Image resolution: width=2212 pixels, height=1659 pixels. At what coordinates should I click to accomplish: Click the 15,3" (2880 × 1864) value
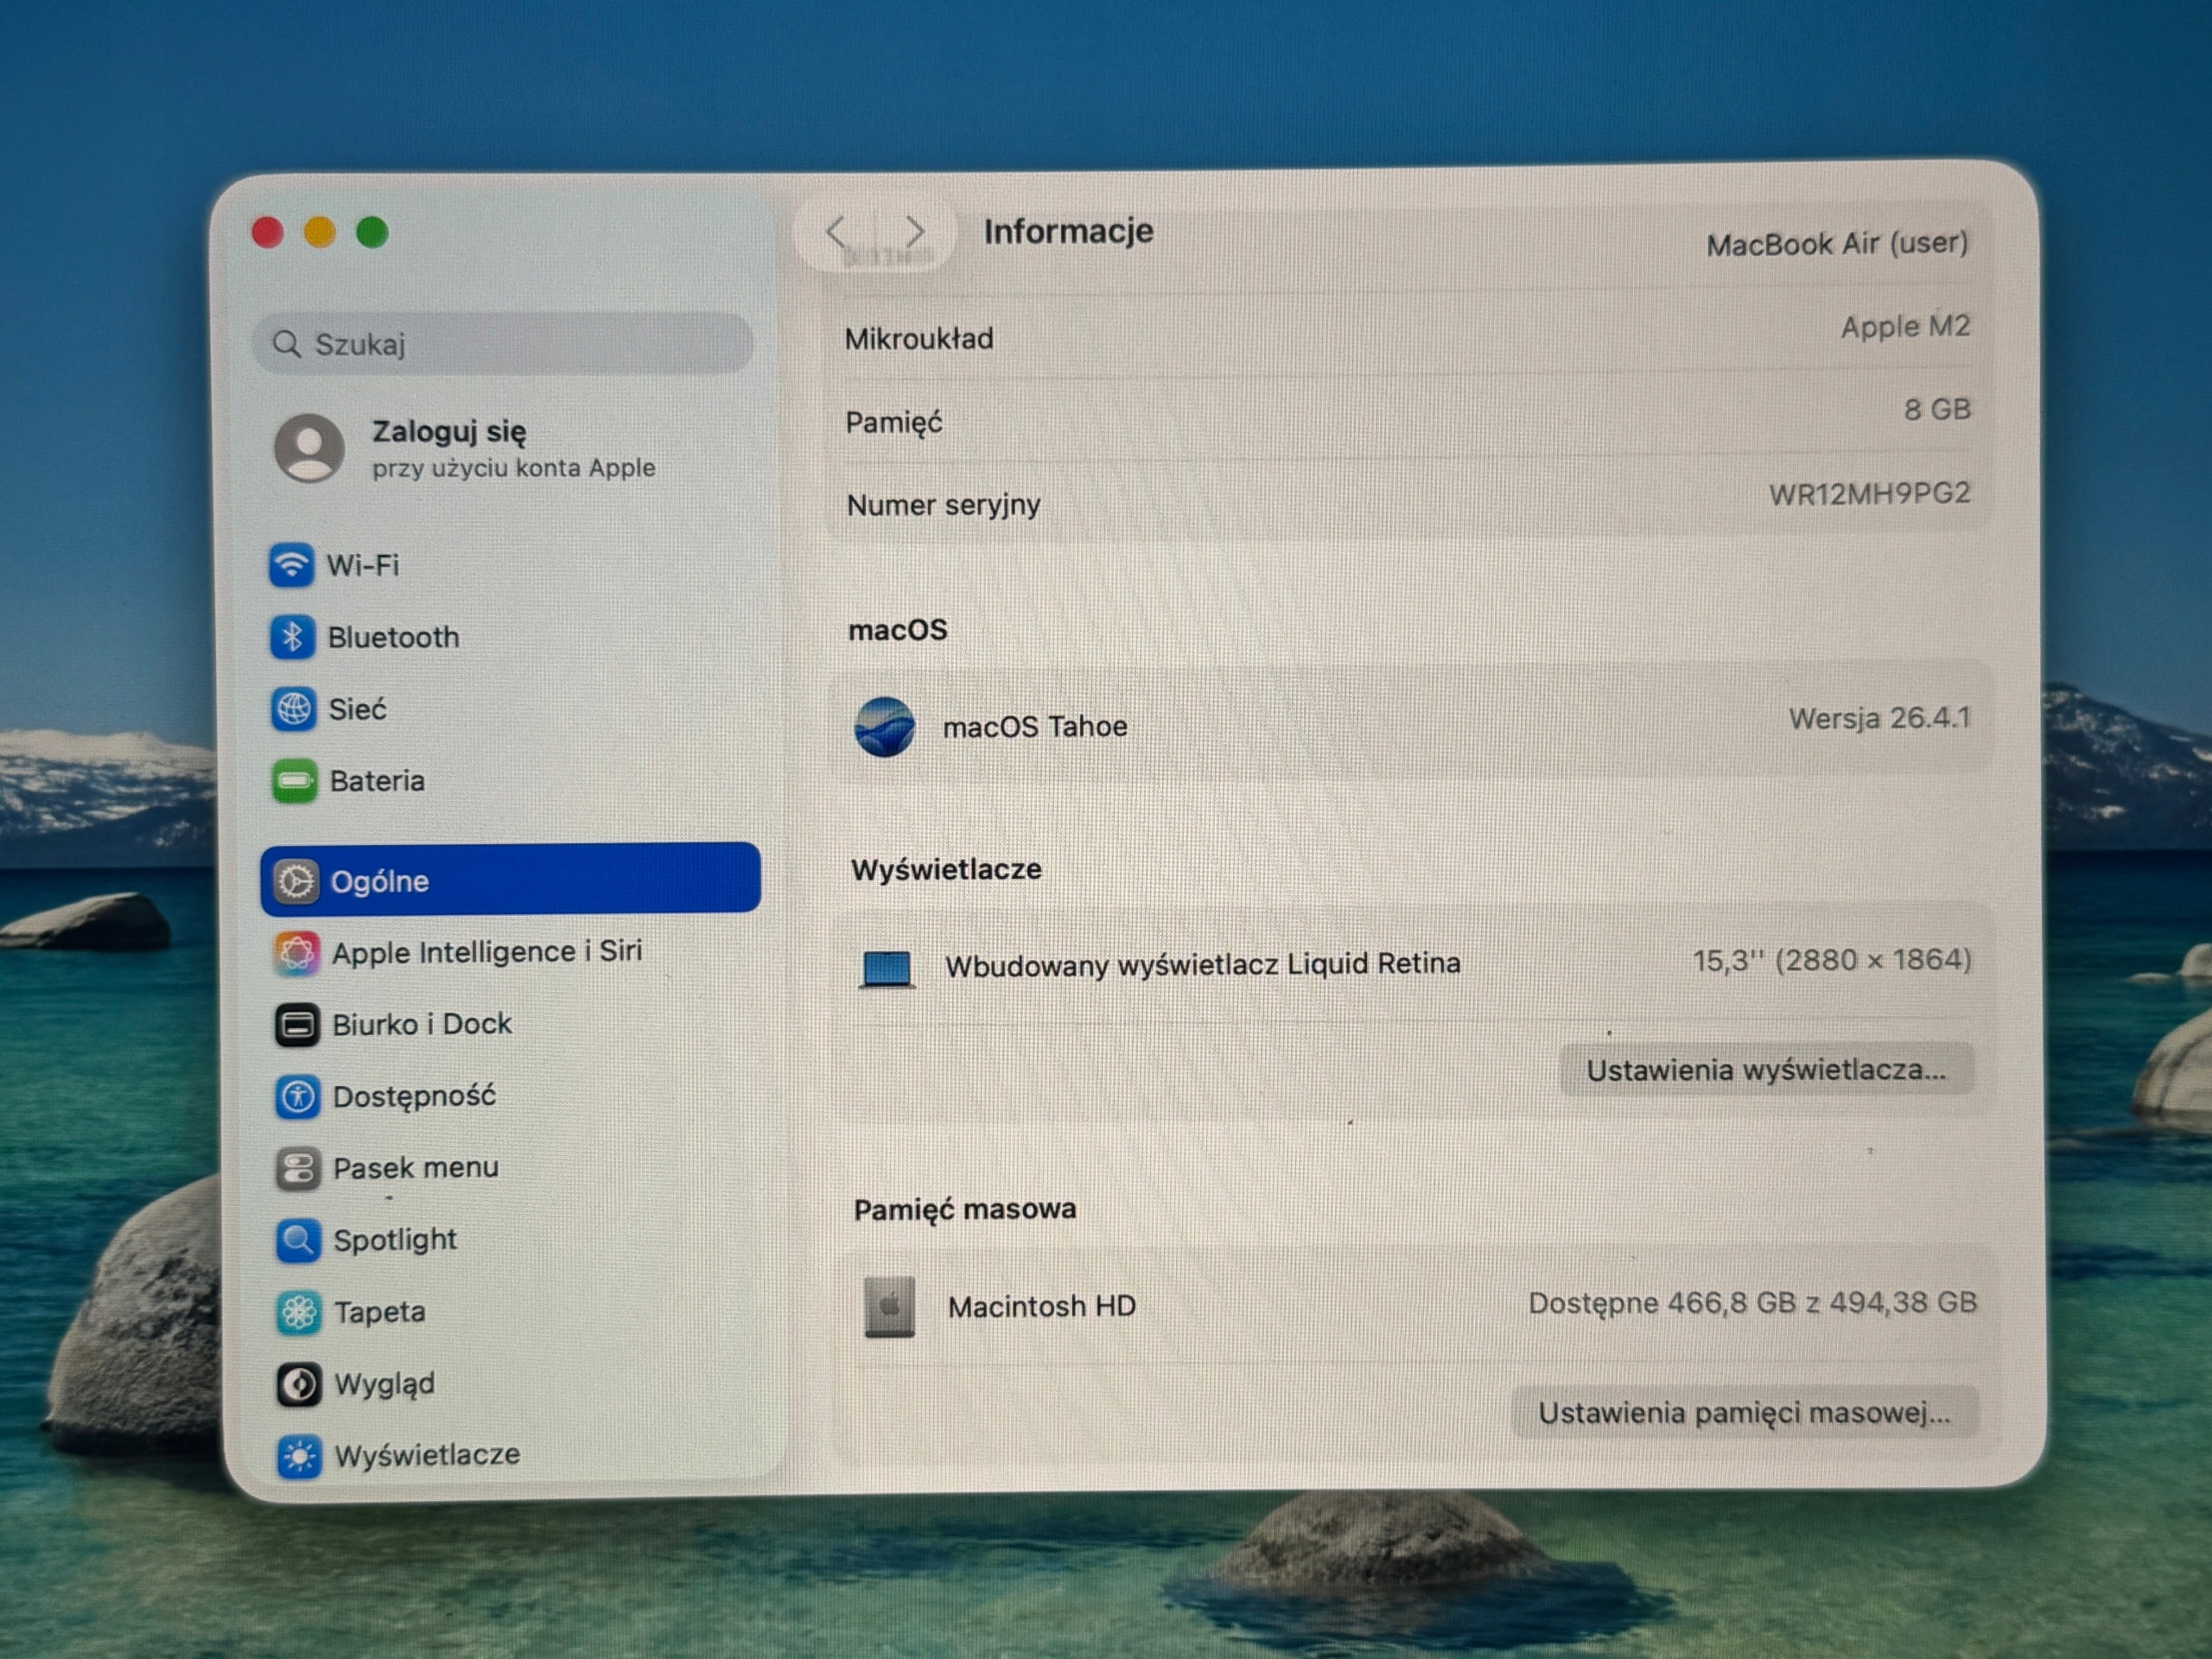pyautogui.click(x=1832, y=960)
